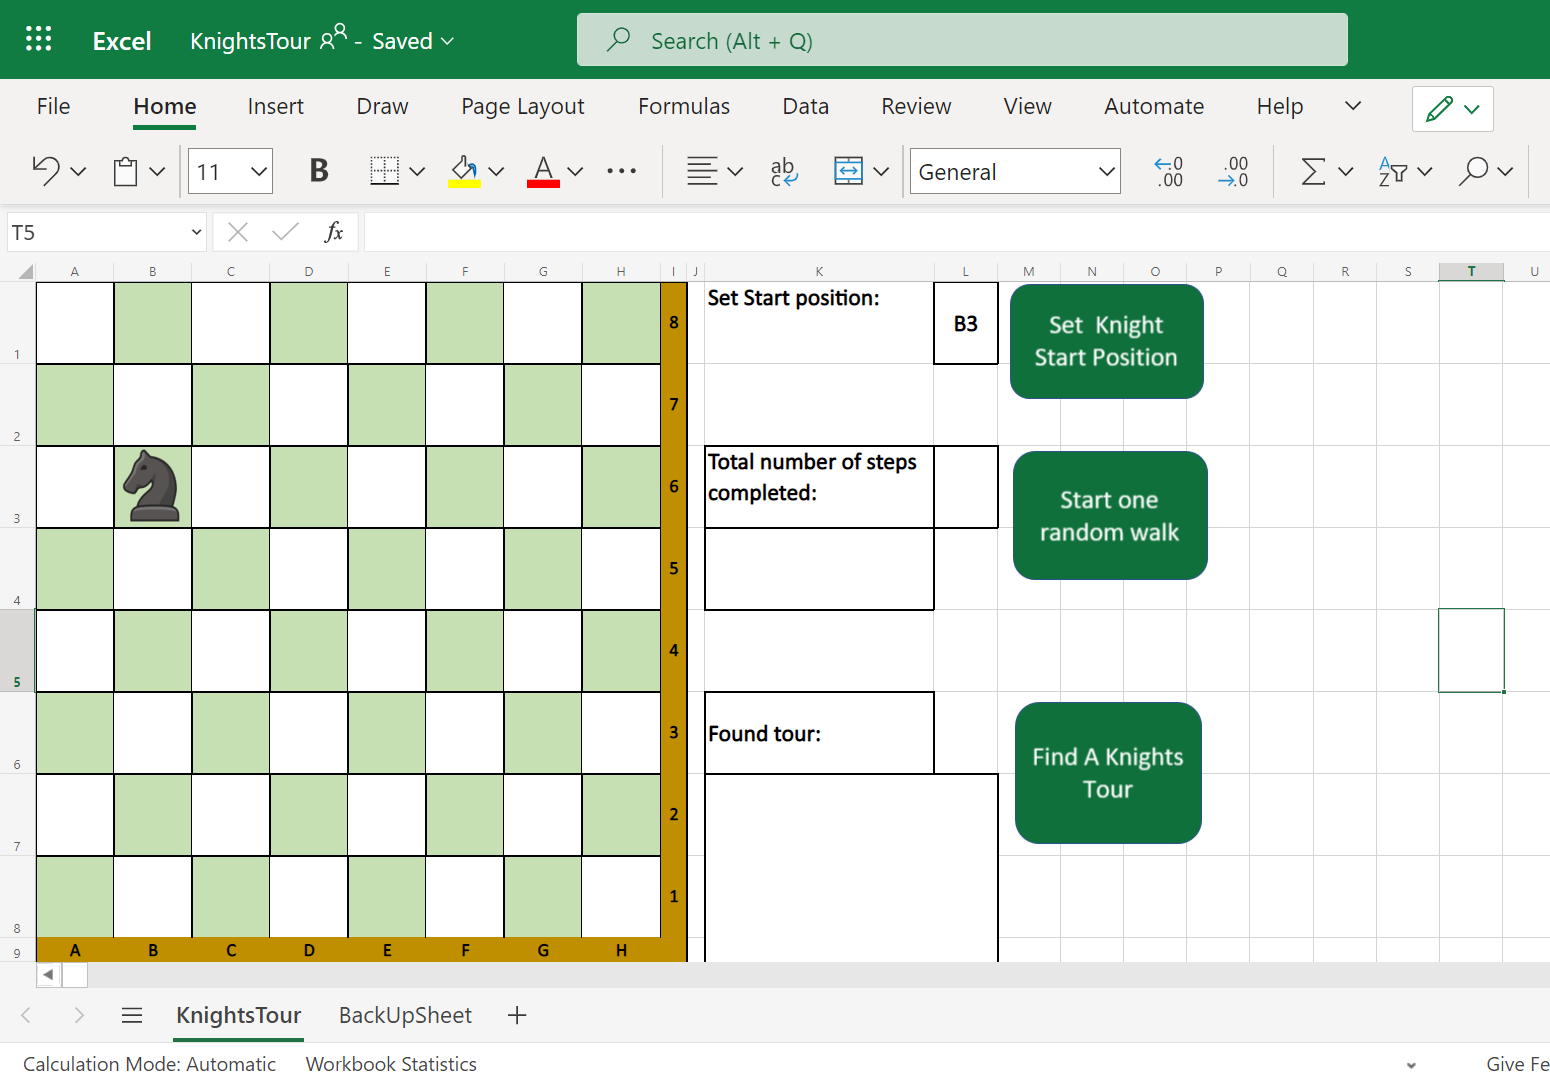Click the text alignment icon
This screenshot has height=1080, width=1550.
pyautogui.click(x=702, y=171)
